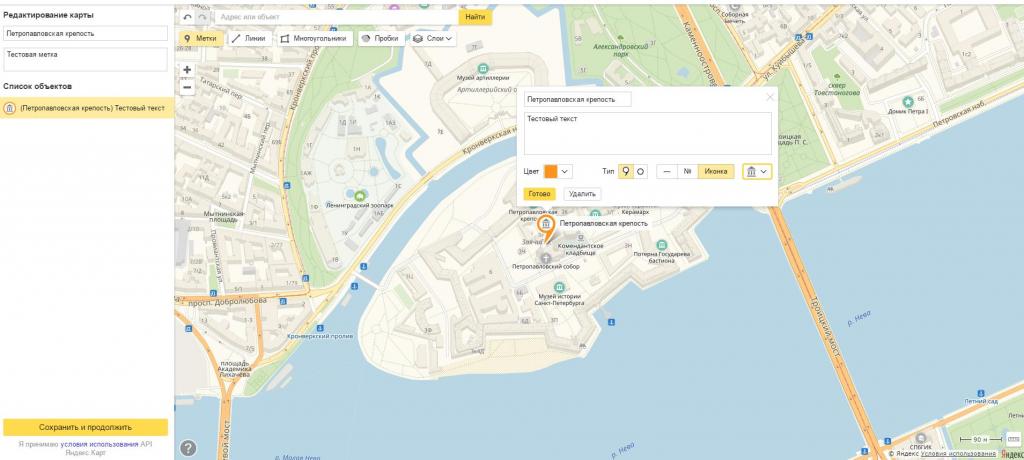Redo the last map edit

coord(202,17)
